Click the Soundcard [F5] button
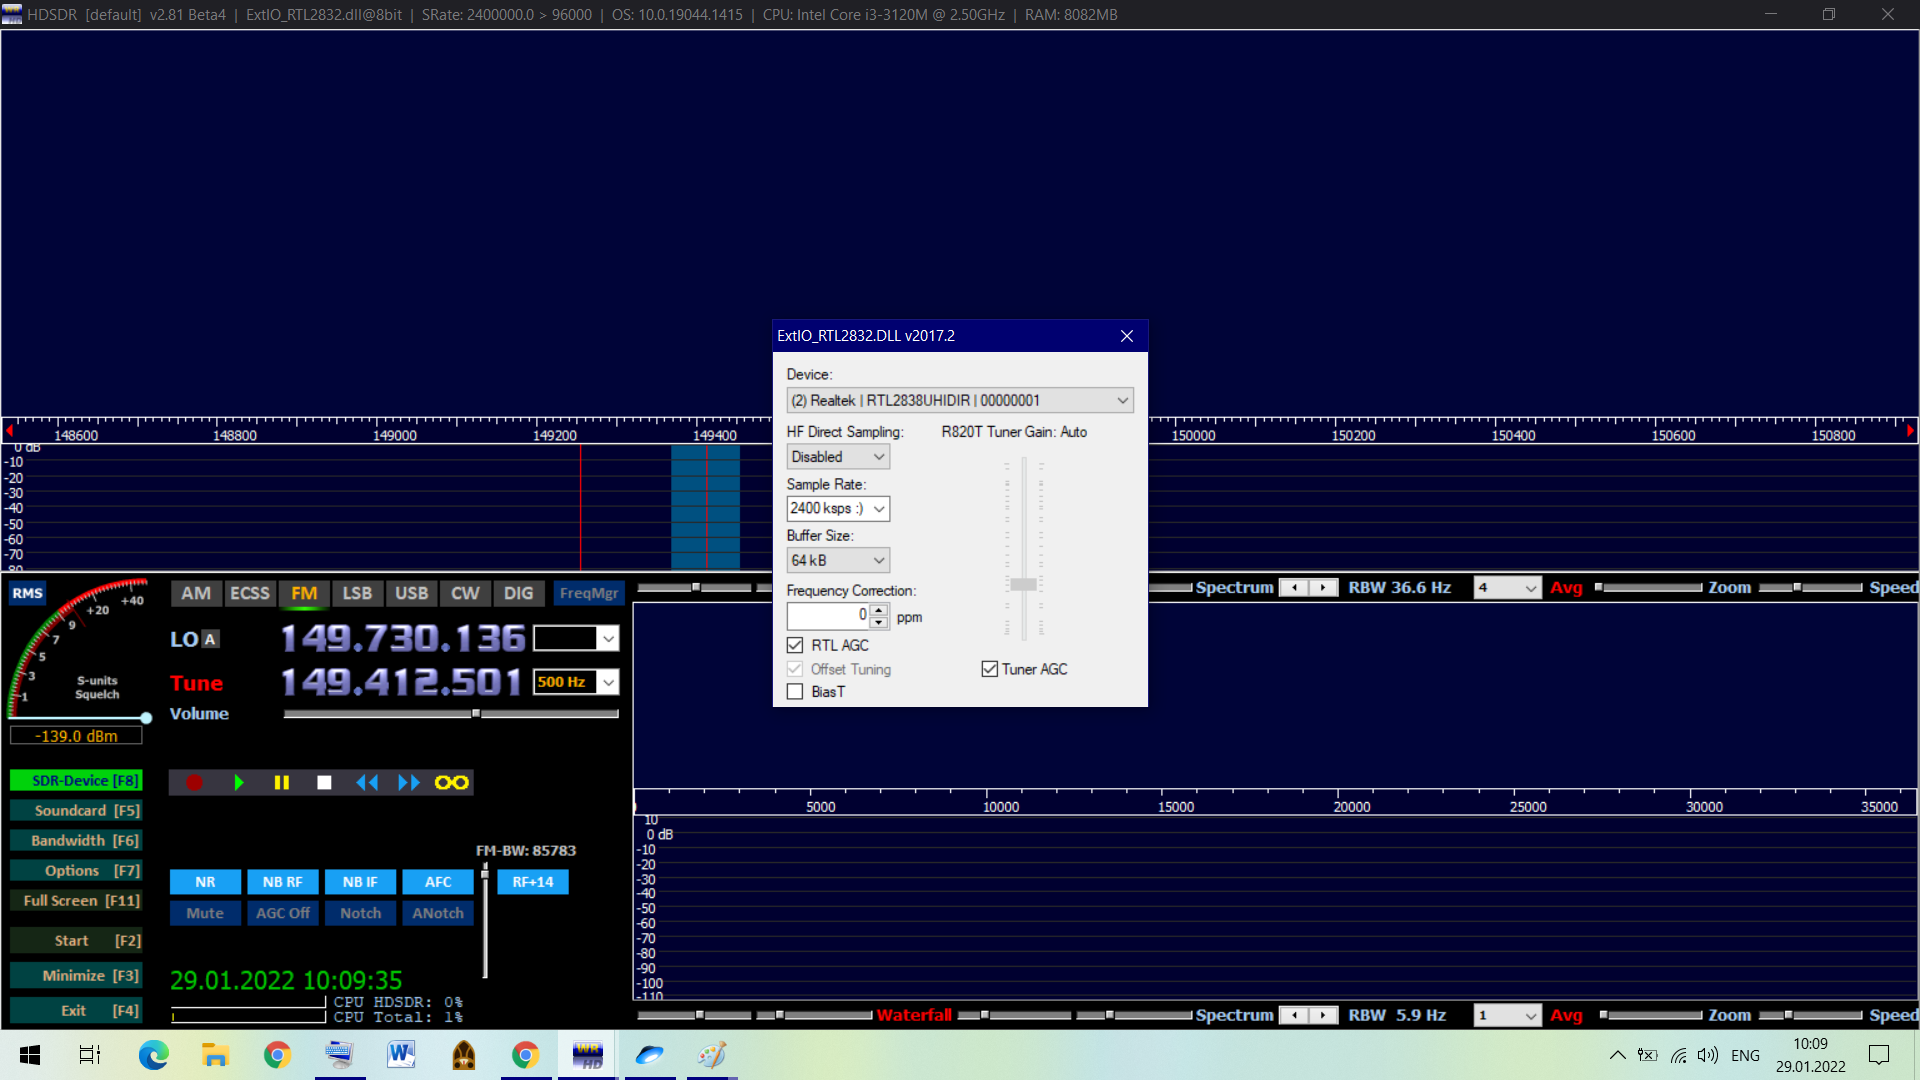The height and width of the screenshot is (1080, 1920). (77, 811)
